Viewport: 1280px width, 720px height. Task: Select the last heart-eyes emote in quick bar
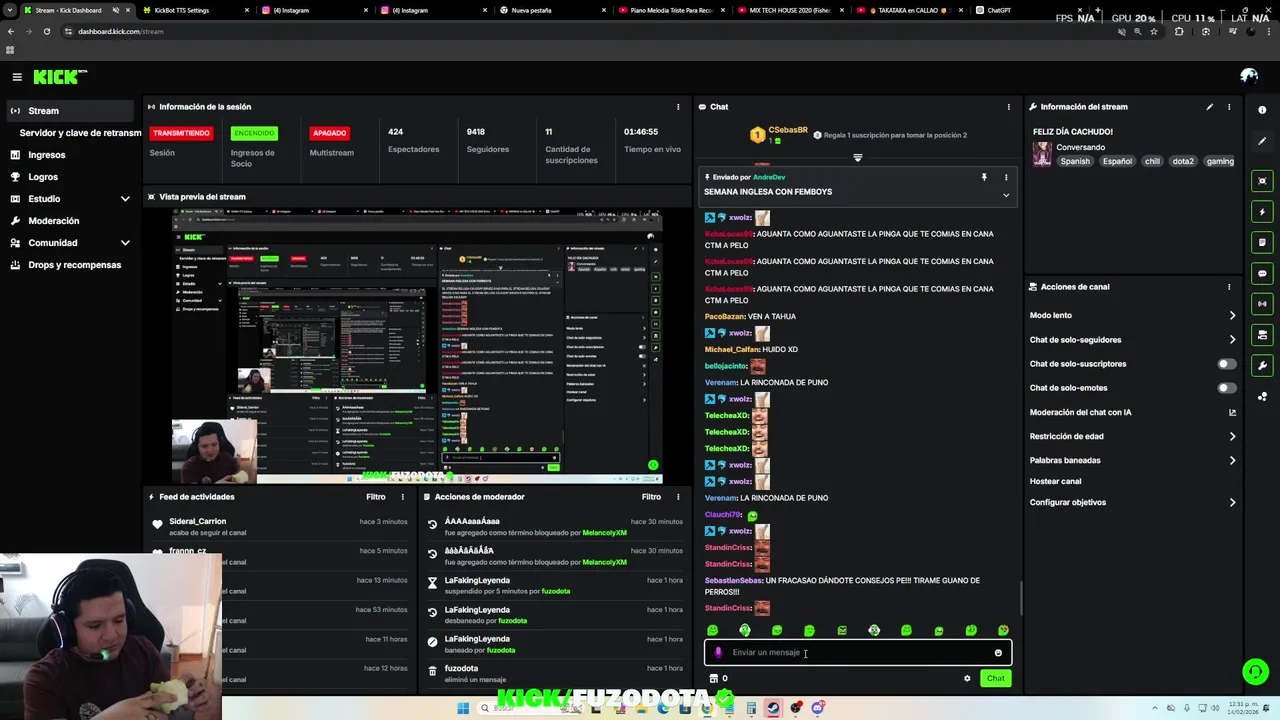tap(1003, 630)
